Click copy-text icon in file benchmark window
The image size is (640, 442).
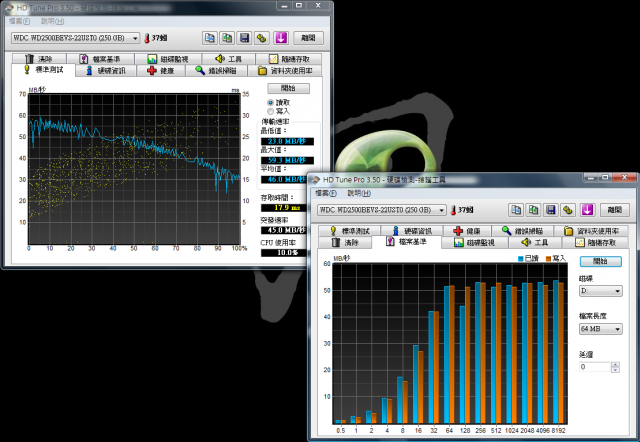pos(516,210)
